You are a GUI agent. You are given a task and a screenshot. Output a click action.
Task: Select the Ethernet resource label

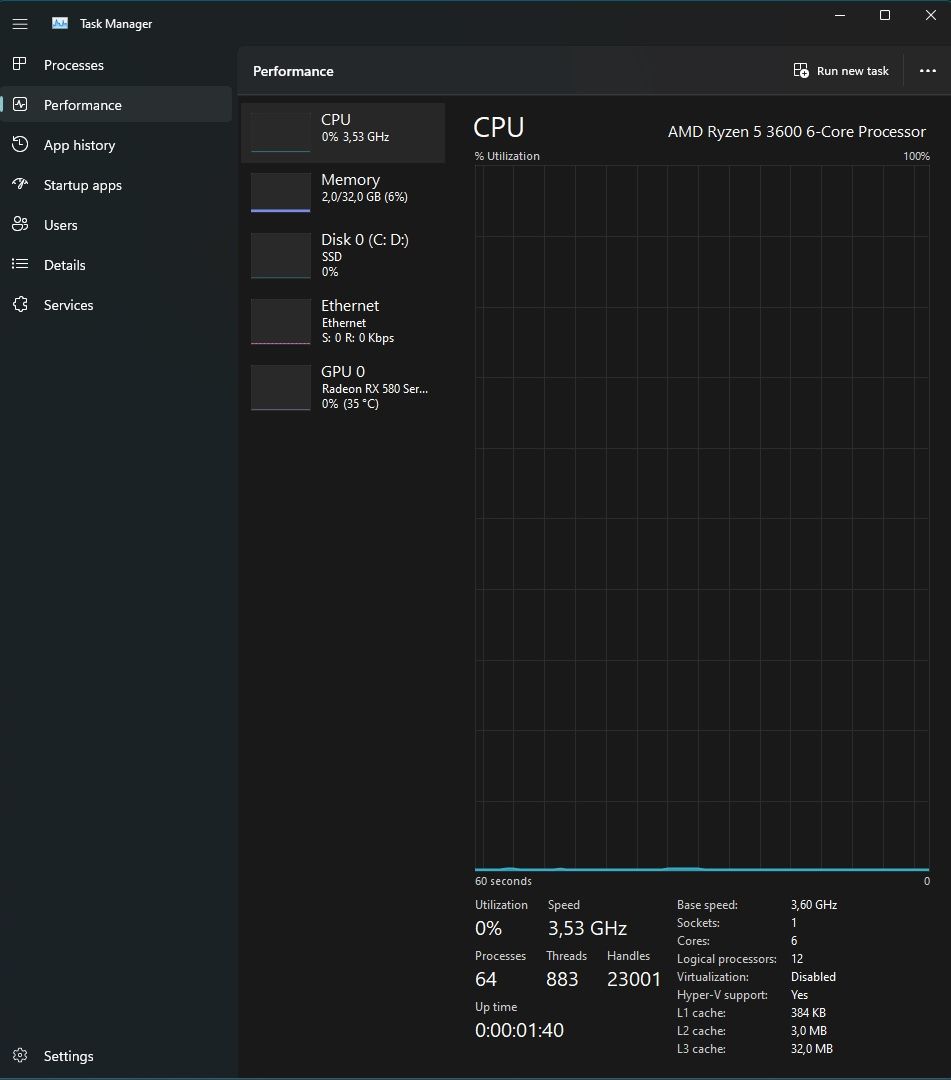coord(350,305)
